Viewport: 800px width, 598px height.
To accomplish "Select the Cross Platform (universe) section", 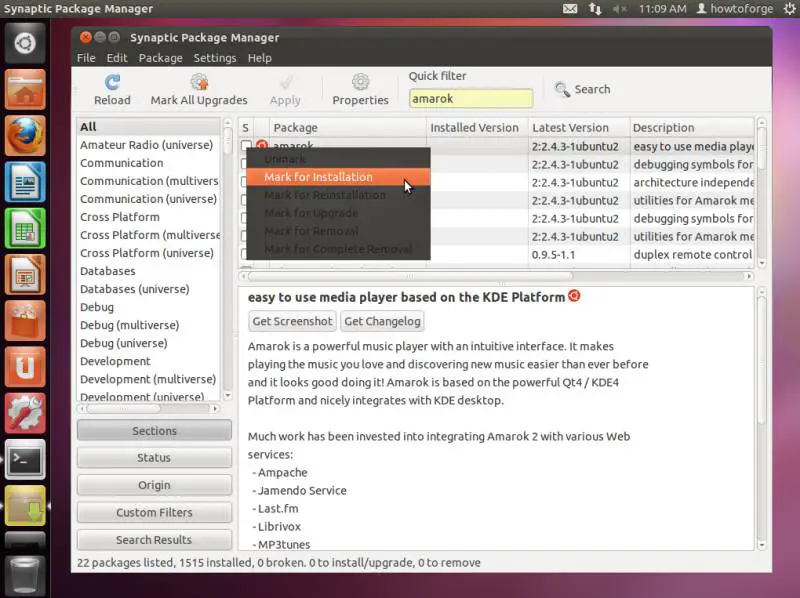I will 148,253.
